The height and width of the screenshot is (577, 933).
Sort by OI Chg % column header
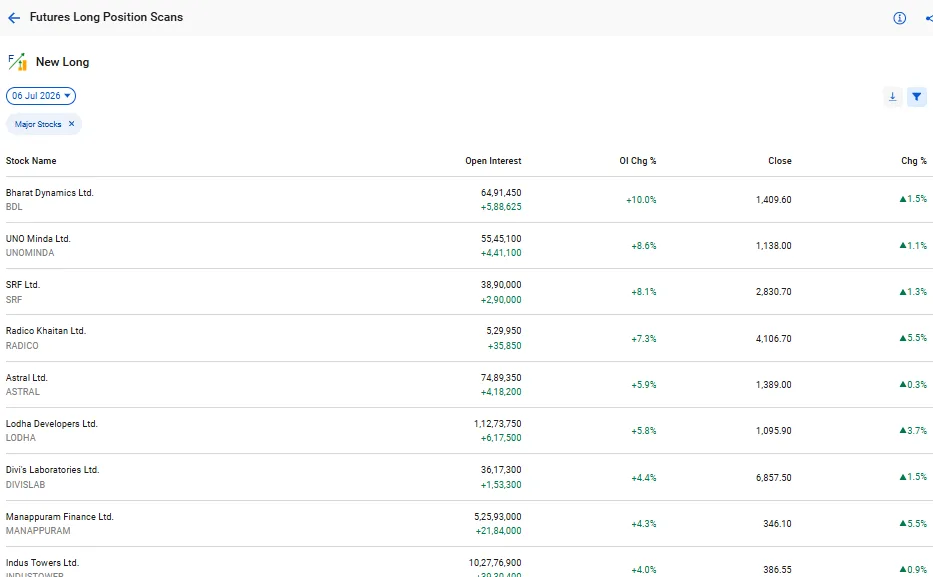637,161
